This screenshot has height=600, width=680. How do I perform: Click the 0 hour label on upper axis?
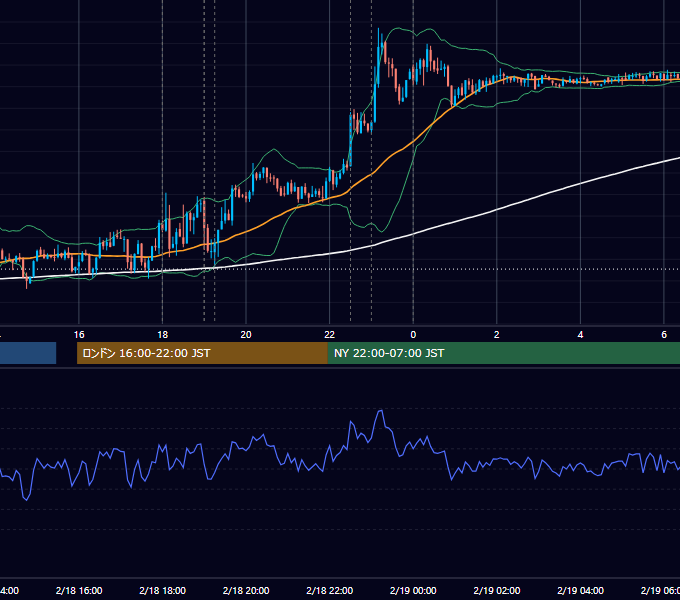point(413,335)
